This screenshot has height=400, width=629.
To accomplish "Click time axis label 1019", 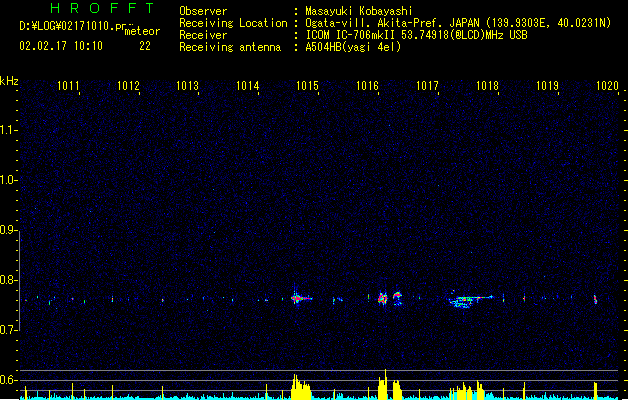I will [547, 86].
